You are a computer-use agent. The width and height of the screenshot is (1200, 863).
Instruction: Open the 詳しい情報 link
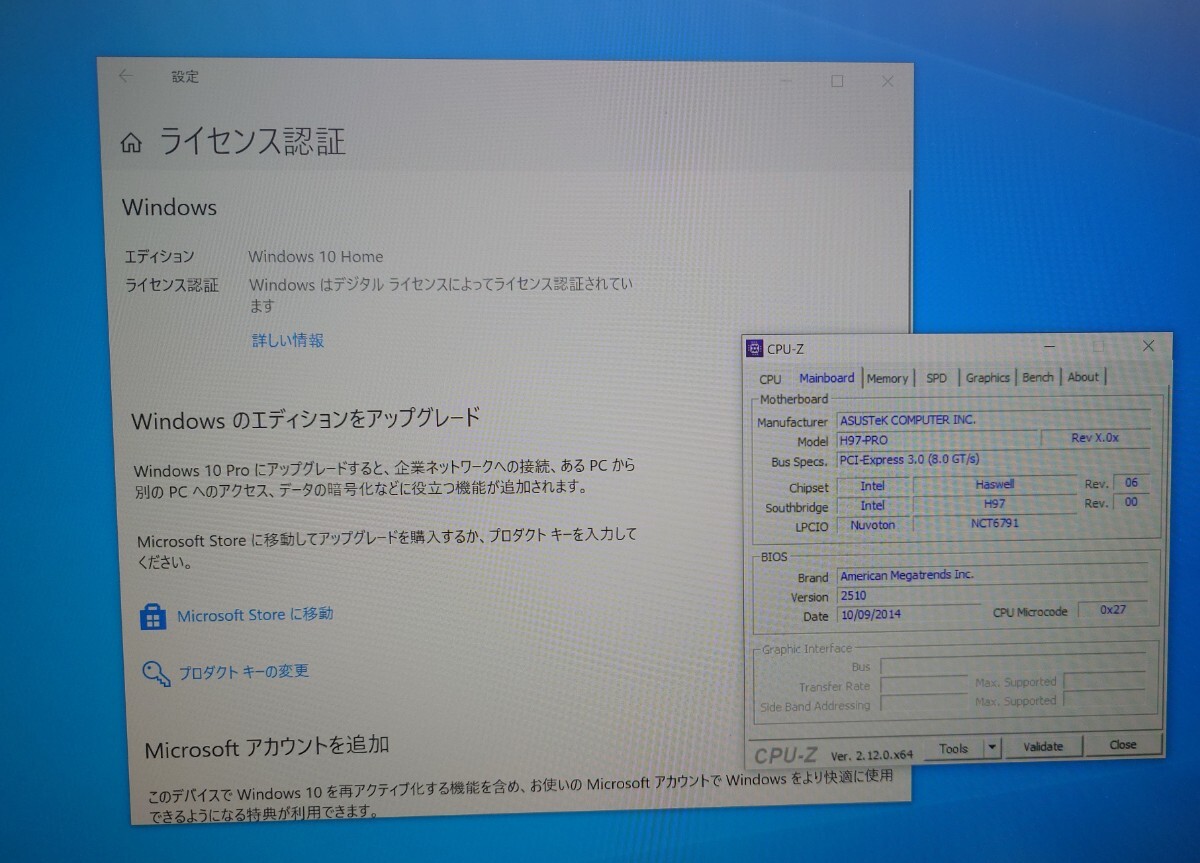[288, 340]
